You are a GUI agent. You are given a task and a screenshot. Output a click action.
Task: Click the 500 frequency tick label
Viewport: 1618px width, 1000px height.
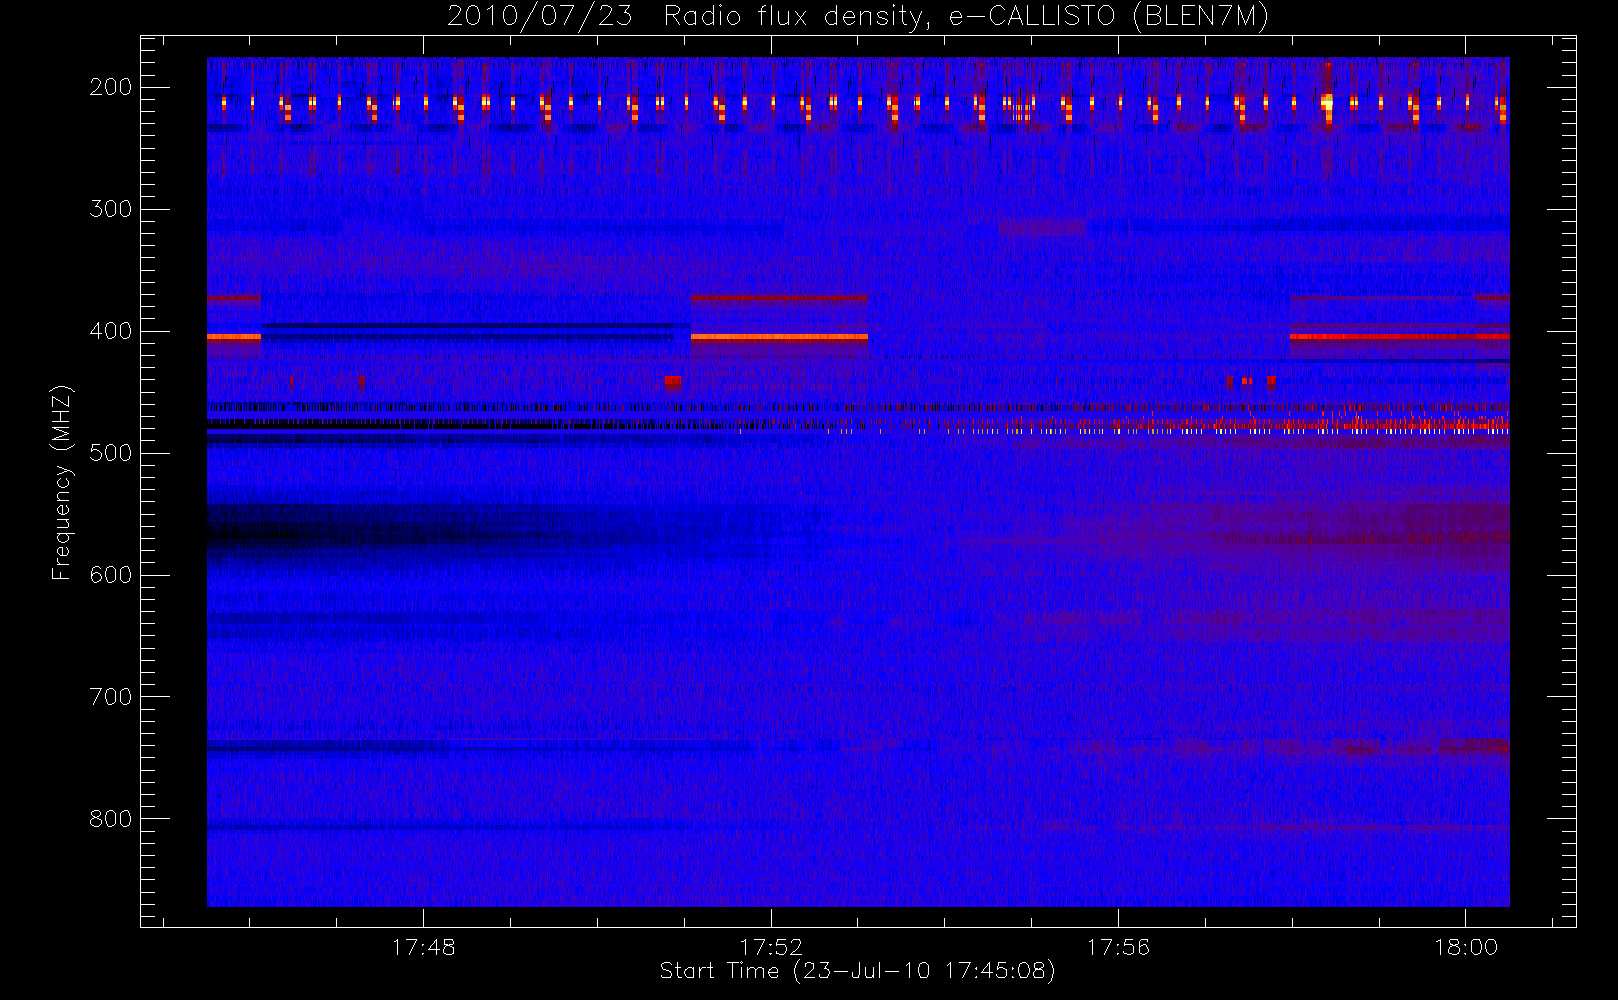click(x=110, y=453)
